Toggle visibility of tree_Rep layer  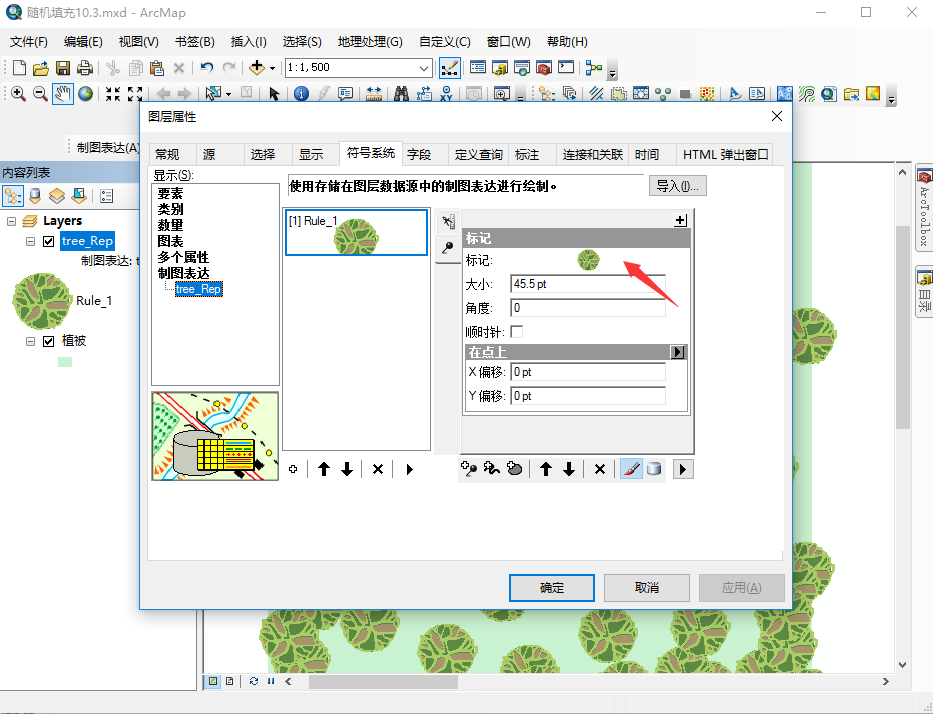[x=49, y=241]
